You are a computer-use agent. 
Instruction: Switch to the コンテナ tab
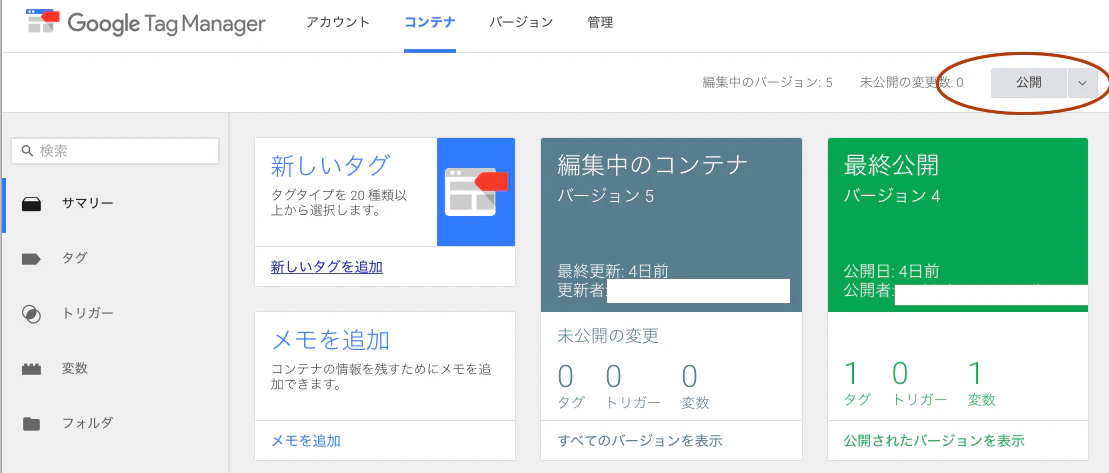[429, 23]
